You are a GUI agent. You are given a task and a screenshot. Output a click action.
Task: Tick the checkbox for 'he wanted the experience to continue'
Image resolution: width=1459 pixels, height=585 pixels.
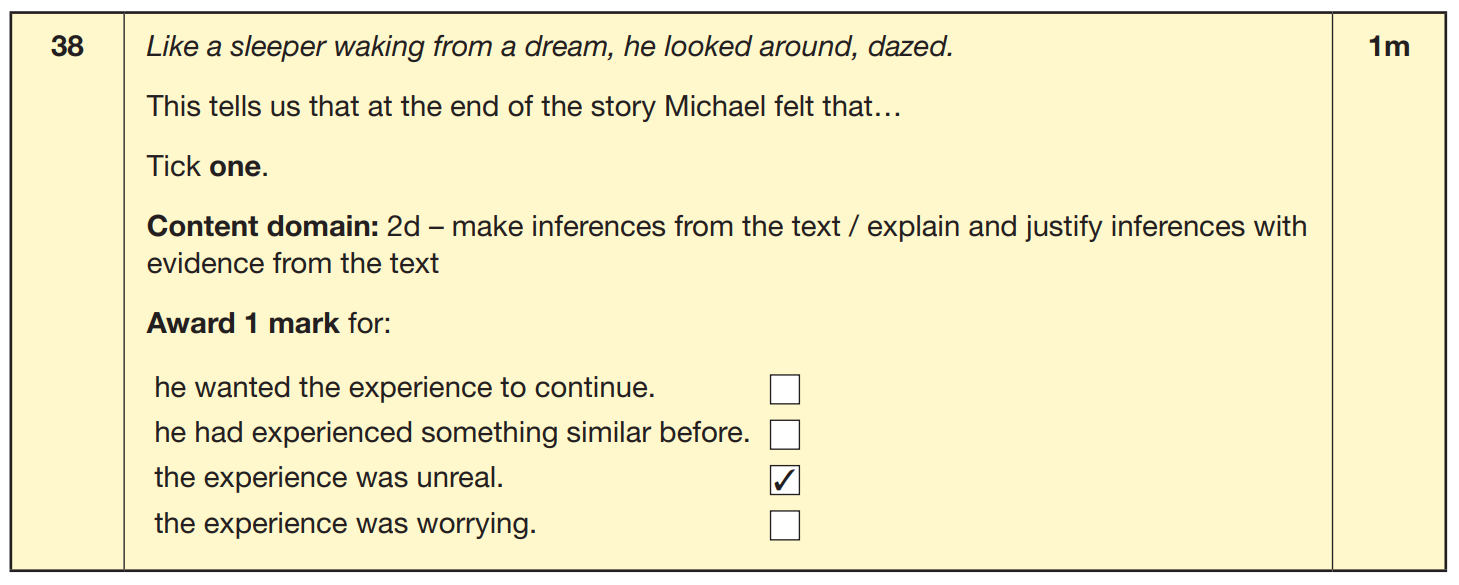(785, 390)
